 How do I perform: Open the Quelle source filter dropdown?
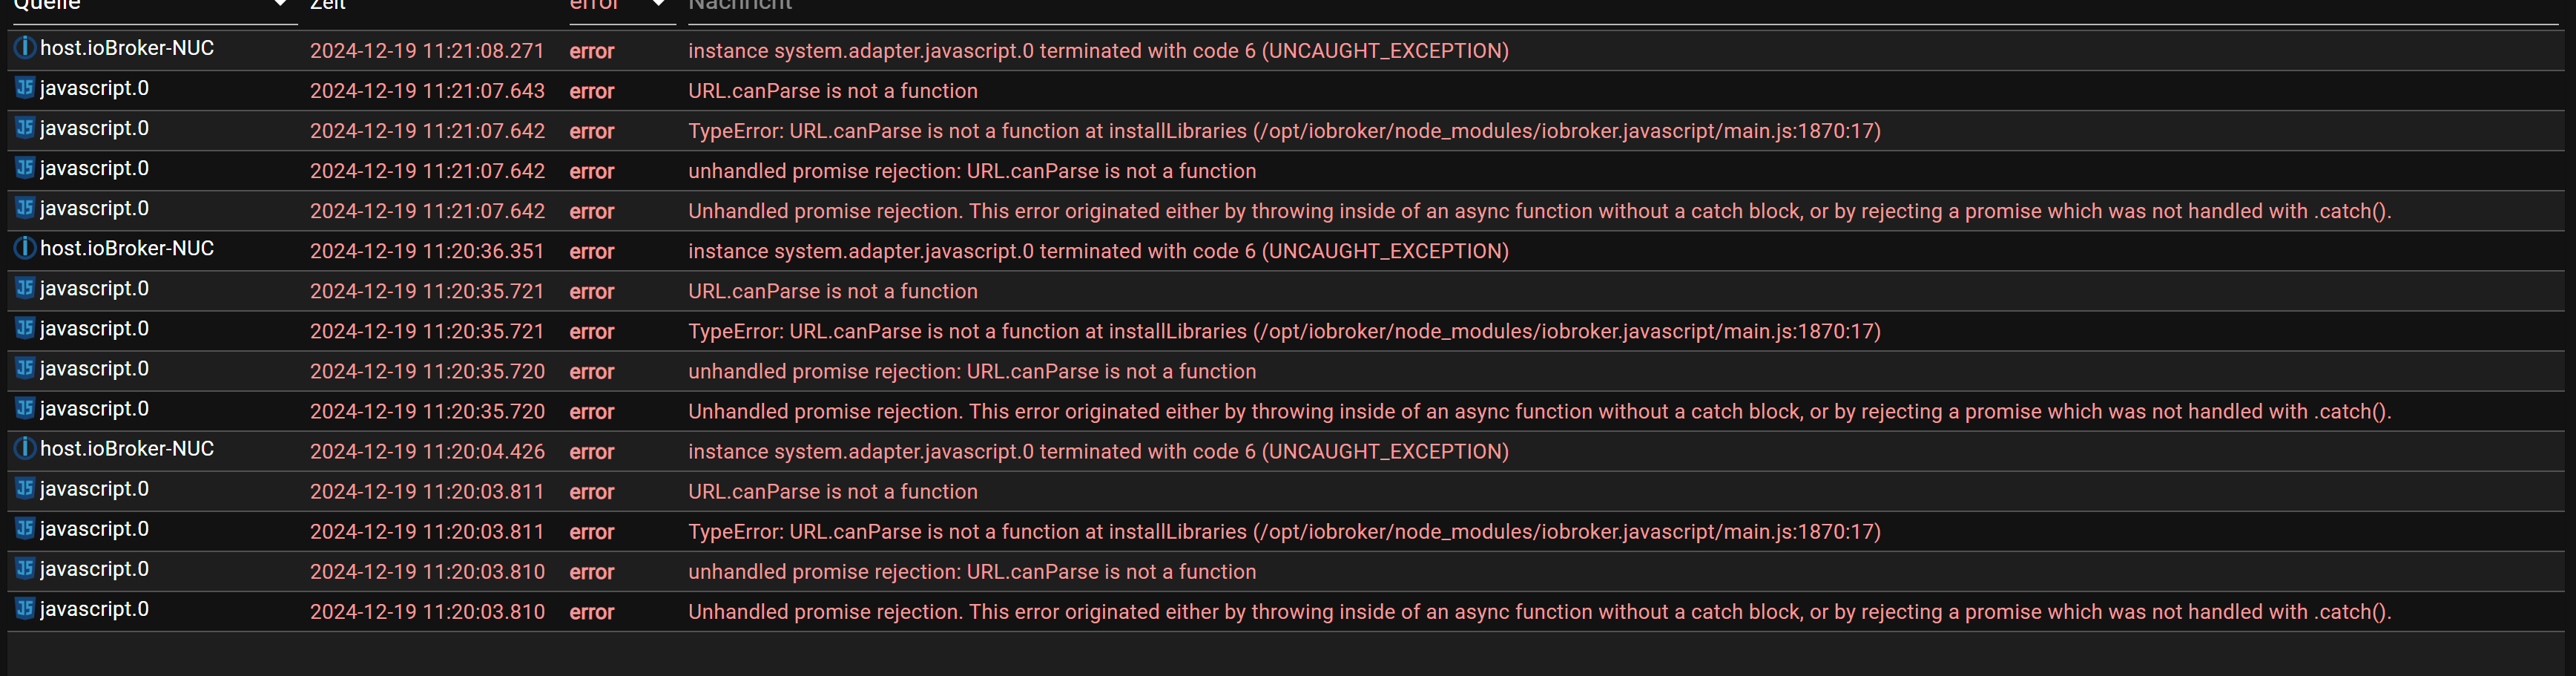280,5
